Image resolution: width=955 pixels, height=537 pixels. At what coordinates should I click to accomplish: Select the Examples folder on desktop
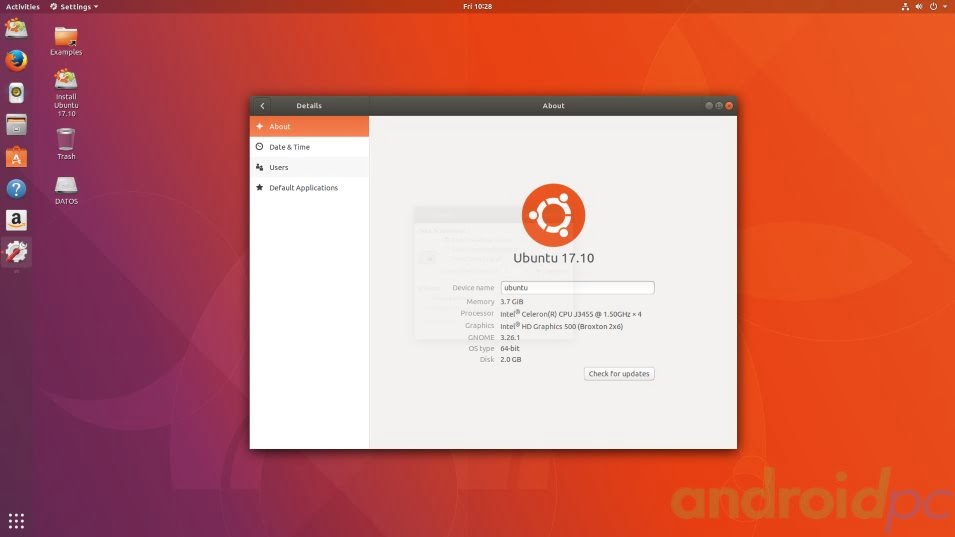(66, 41)
